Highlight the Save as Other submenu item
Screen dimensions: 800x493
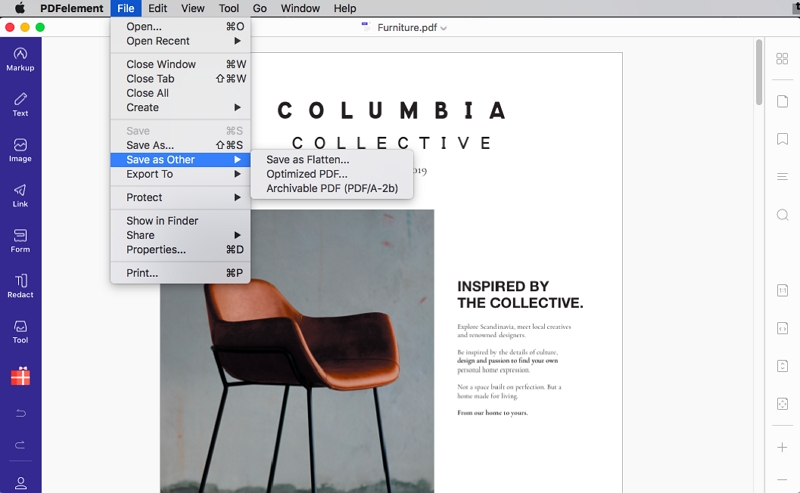pos(181,160)
